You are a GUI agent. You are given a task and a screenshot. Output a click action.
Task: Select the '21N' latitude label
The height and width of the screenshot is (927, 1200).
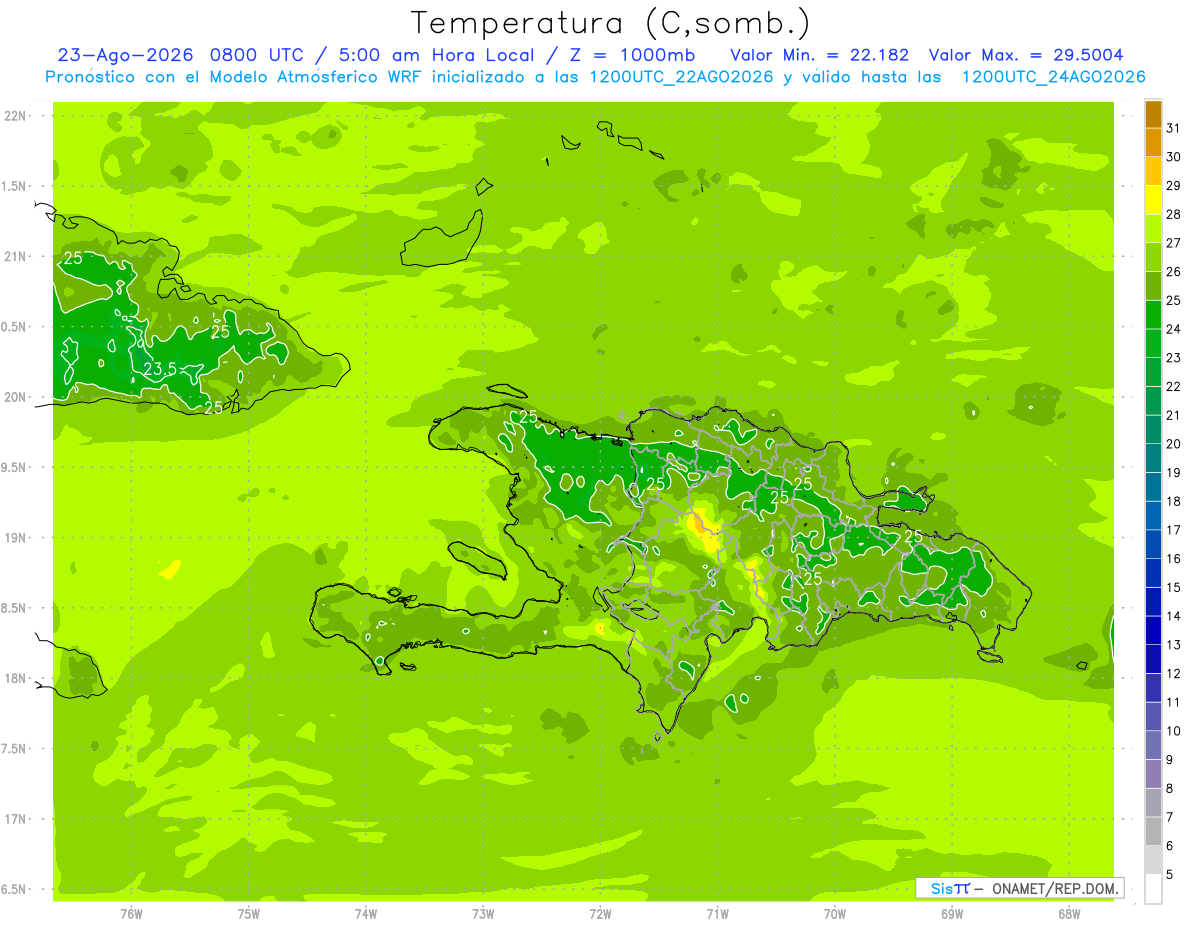[15, 256]
